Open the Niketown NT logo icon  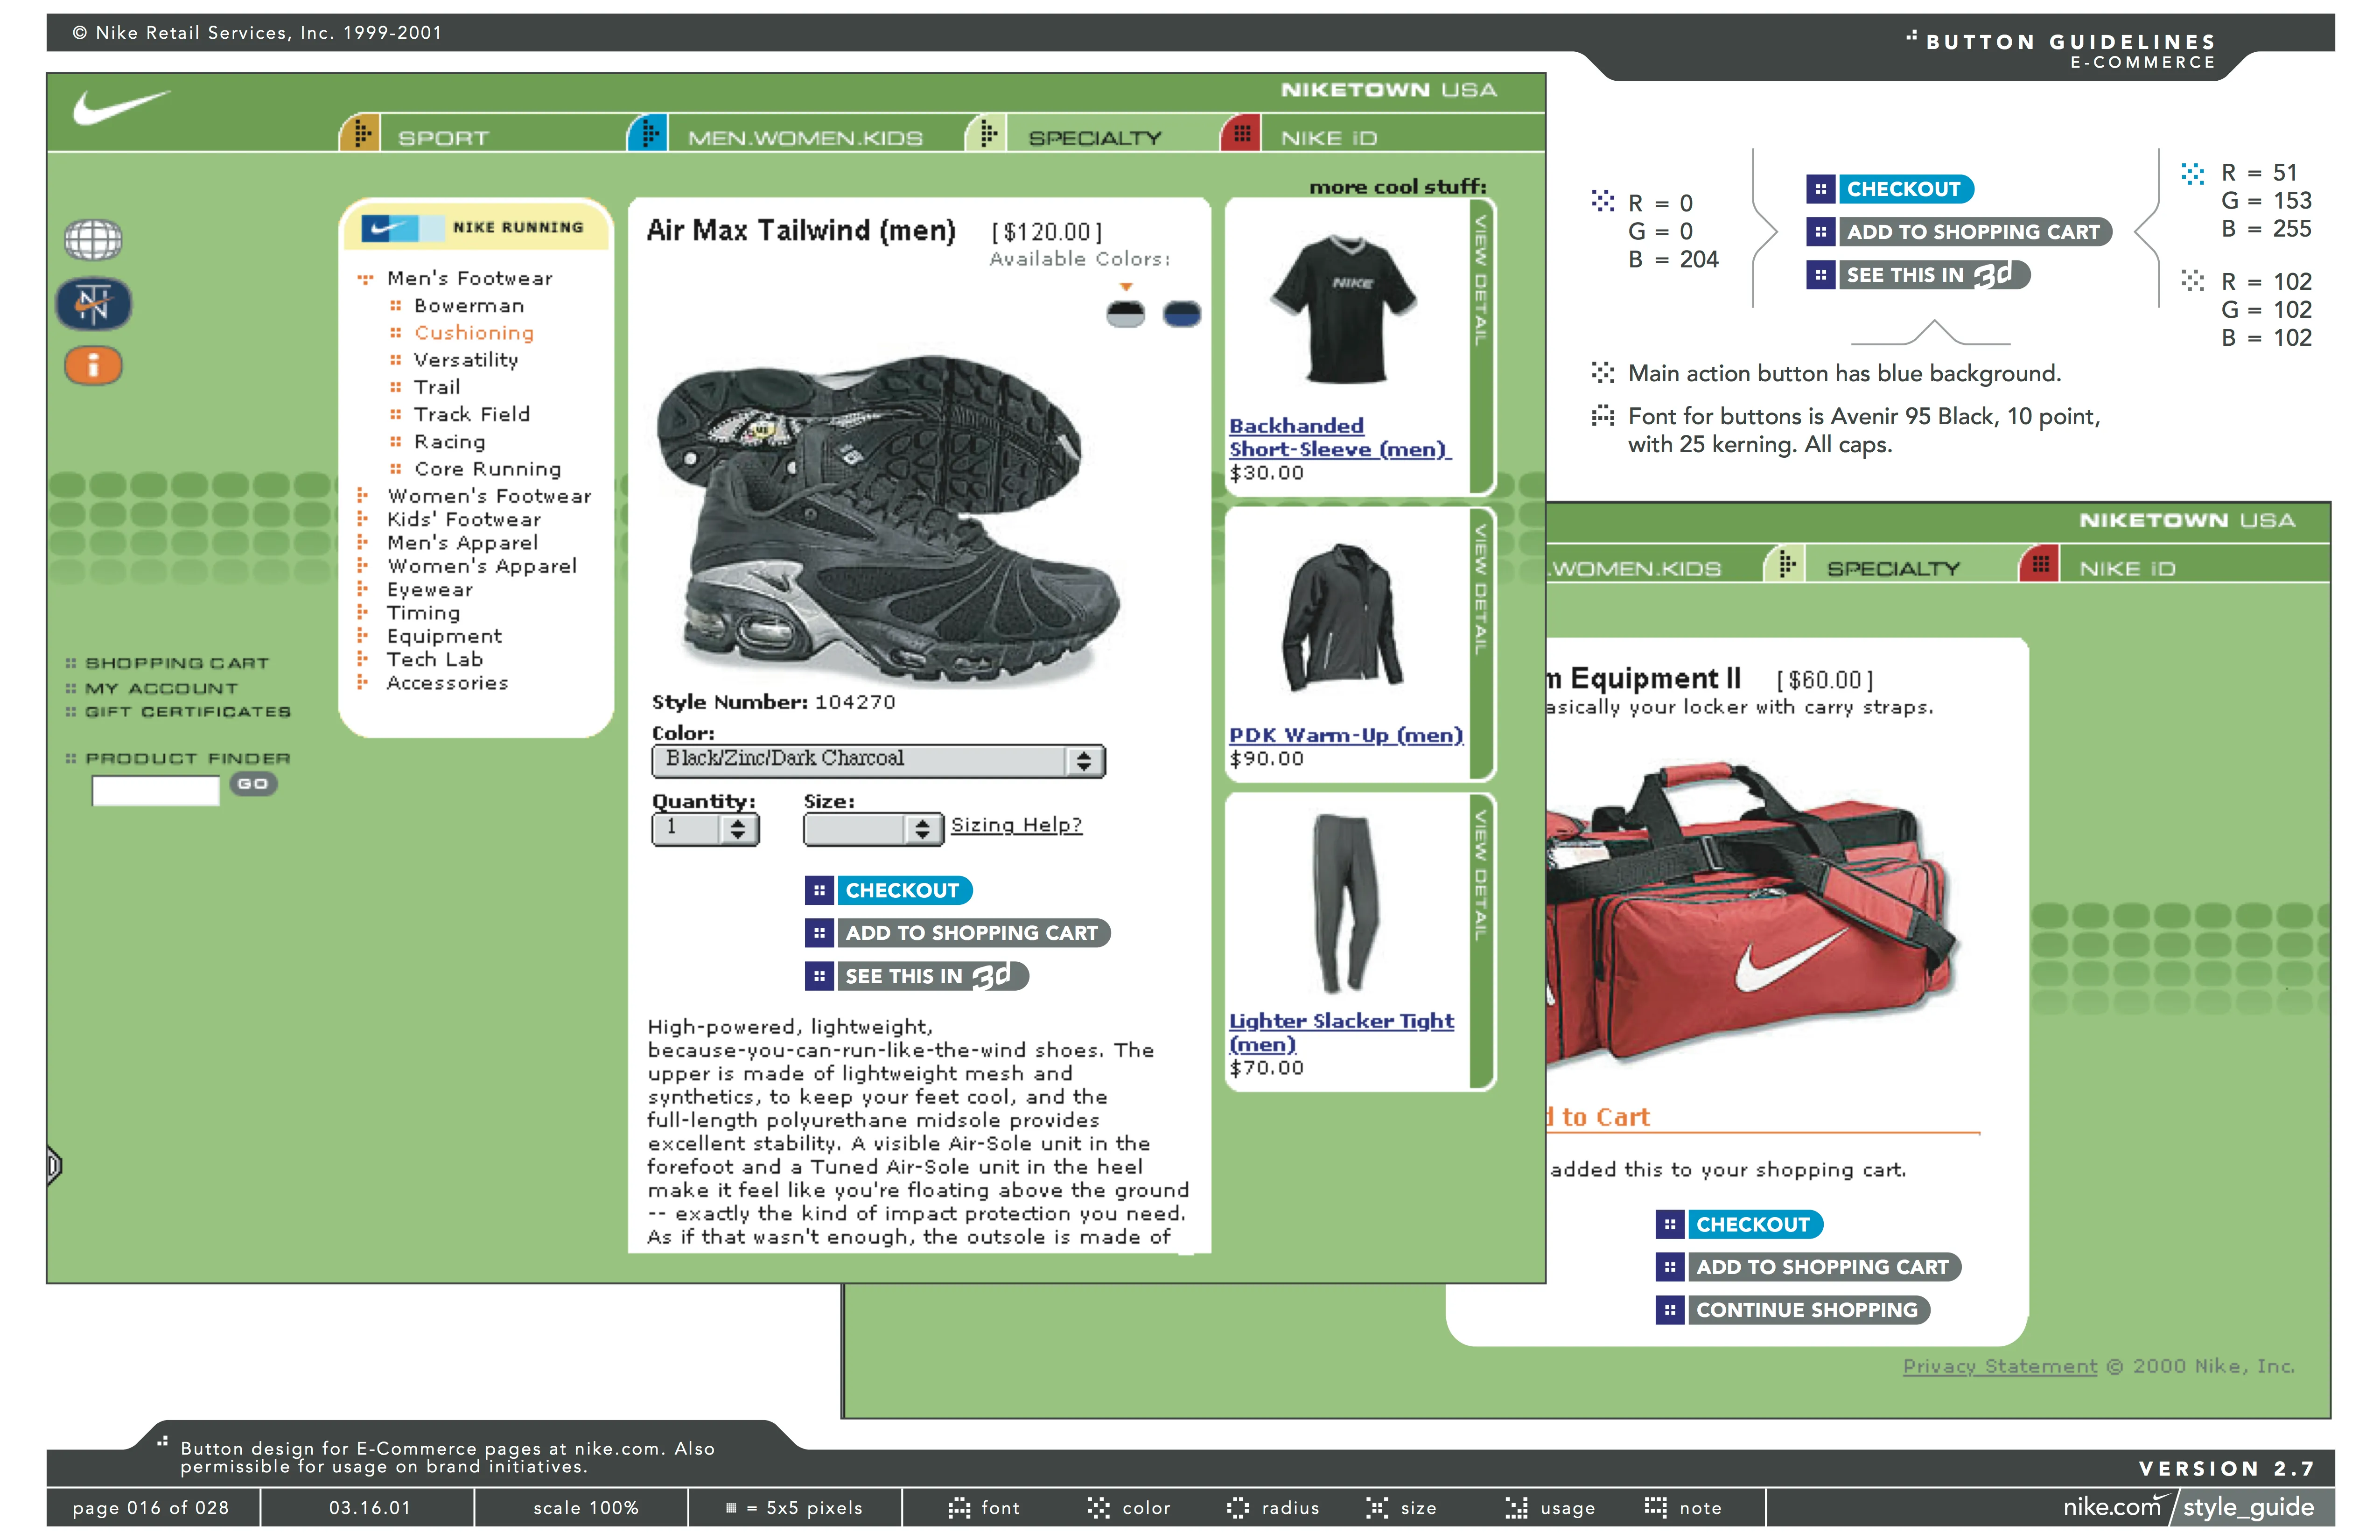tap(93, 304)
